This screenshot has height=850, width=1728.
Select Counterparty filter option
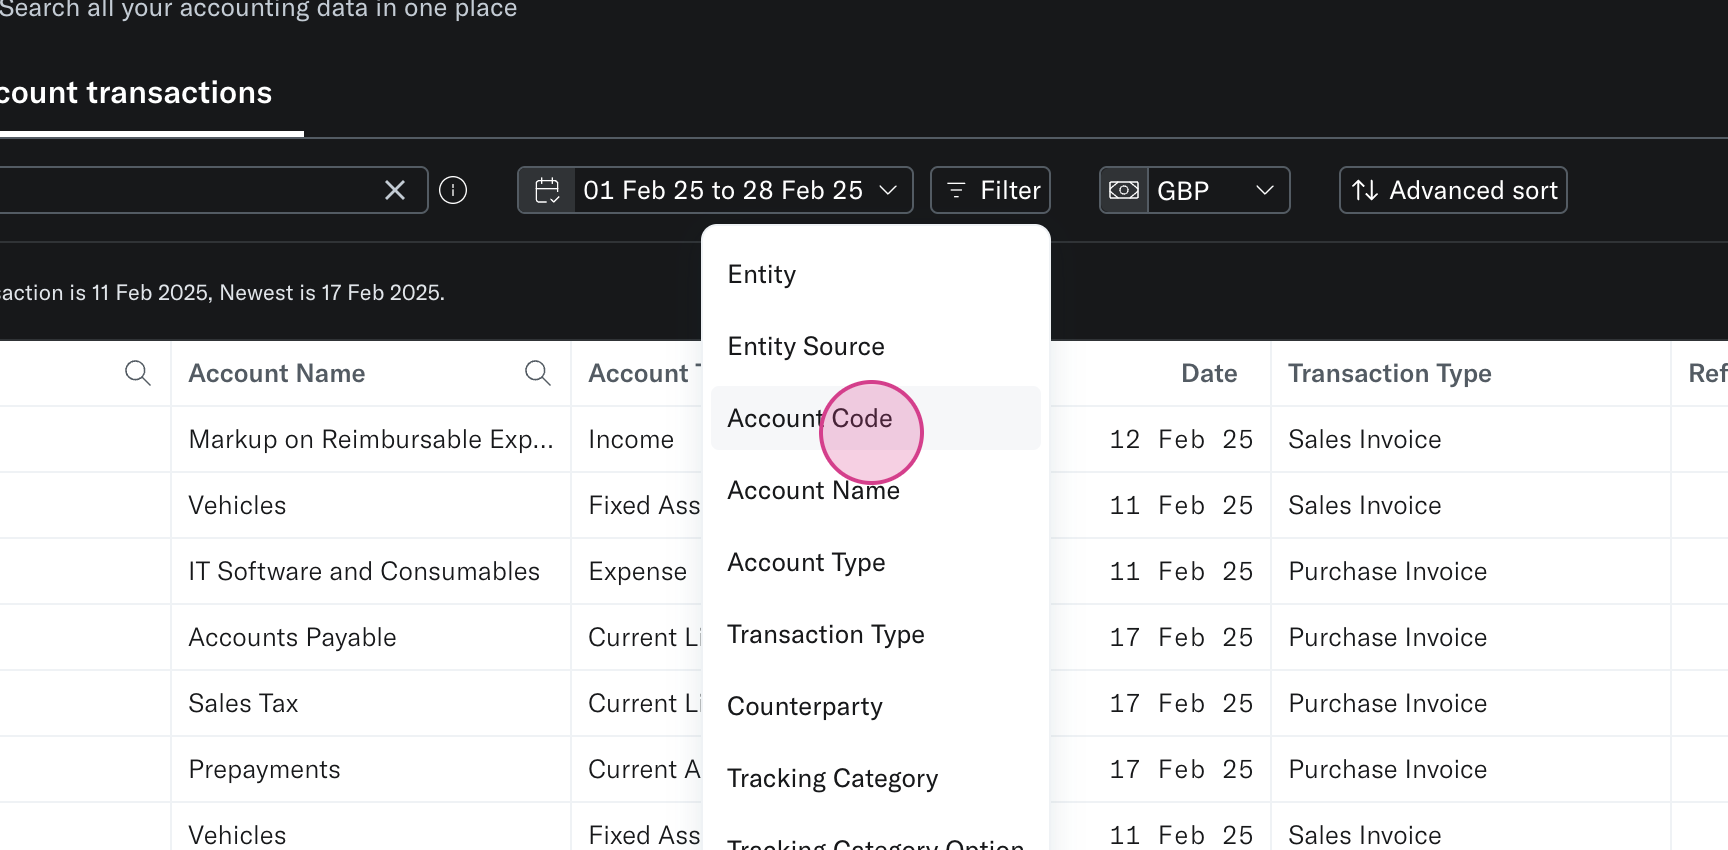(x=805, y=706)
